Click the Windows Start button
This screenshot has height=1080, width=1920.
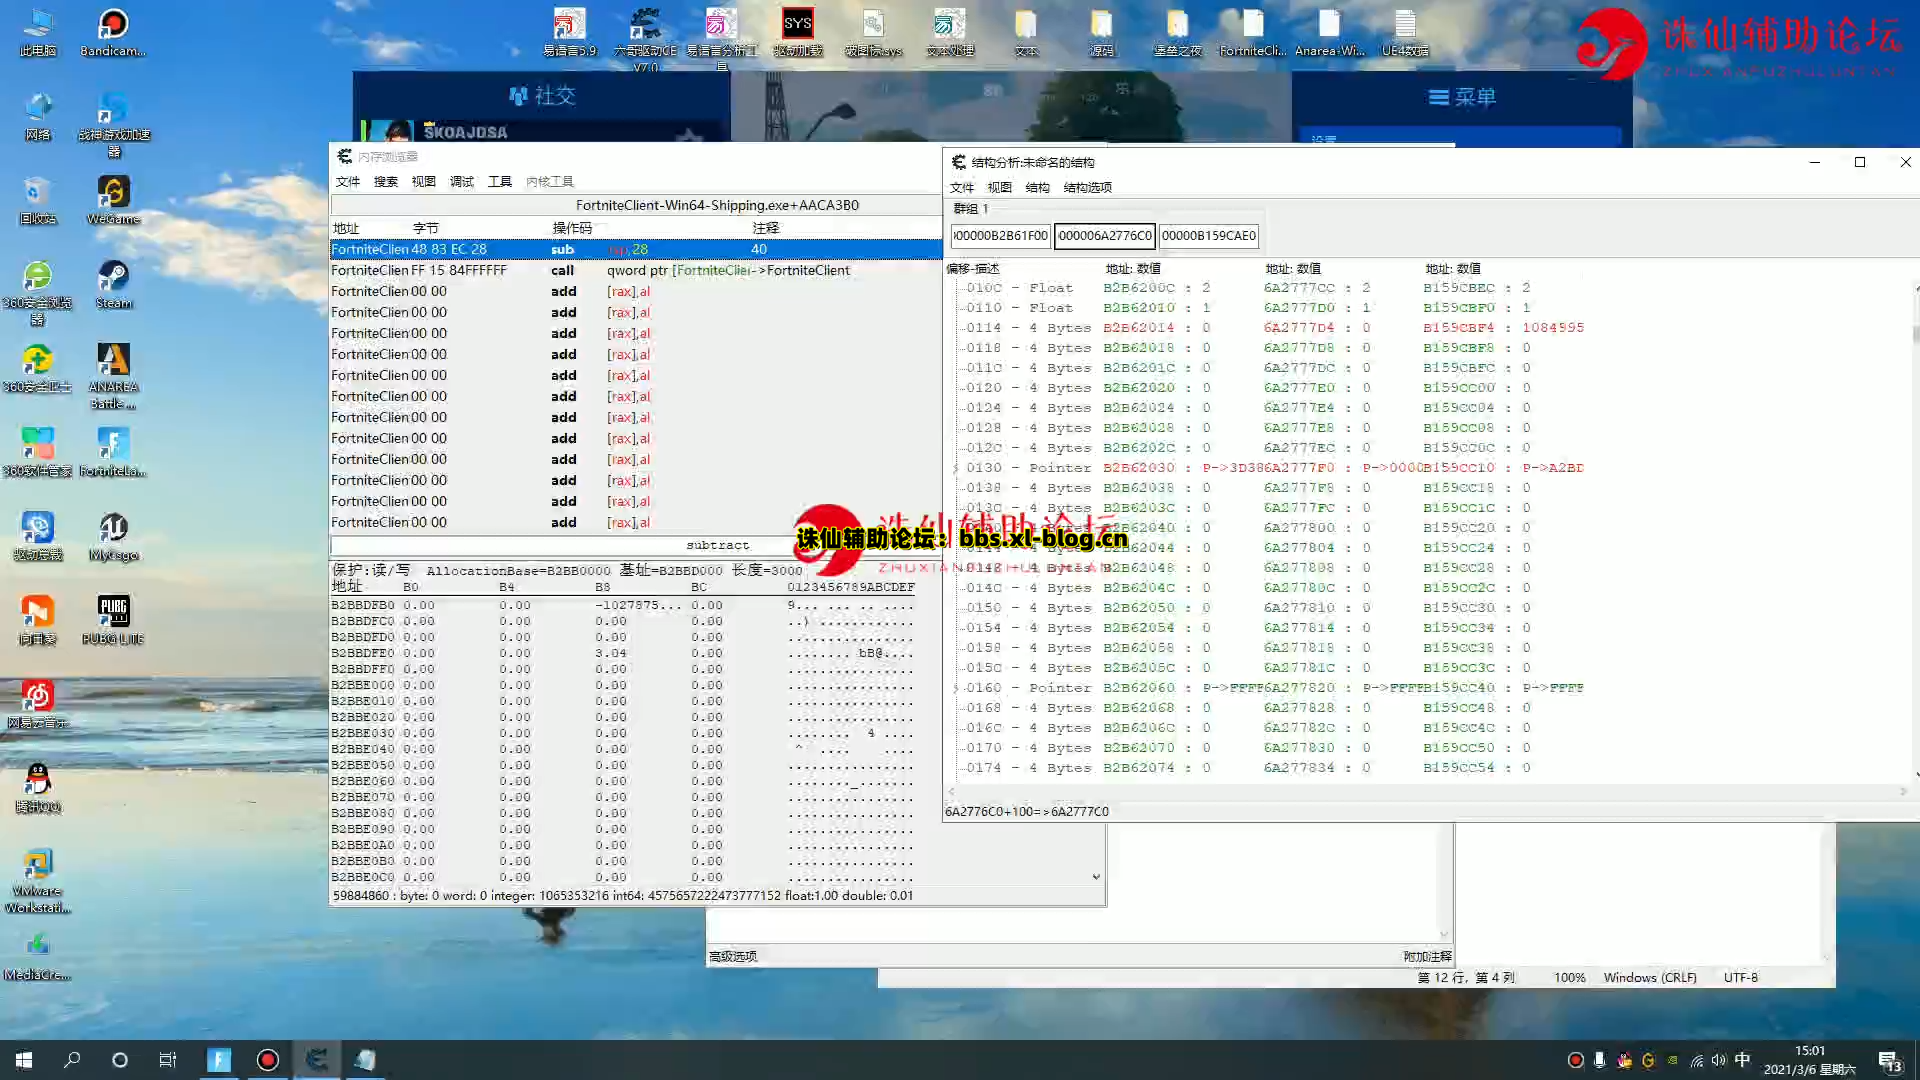(x=24, y=1060)
